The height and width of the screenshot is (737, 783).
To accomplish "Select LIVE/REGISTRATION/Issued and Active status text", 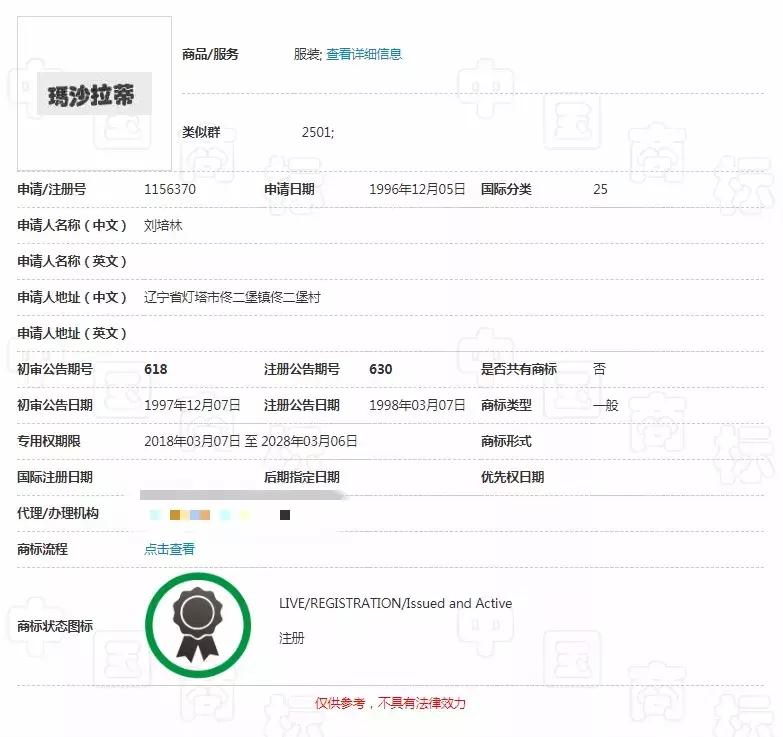I will click(395, 603).
